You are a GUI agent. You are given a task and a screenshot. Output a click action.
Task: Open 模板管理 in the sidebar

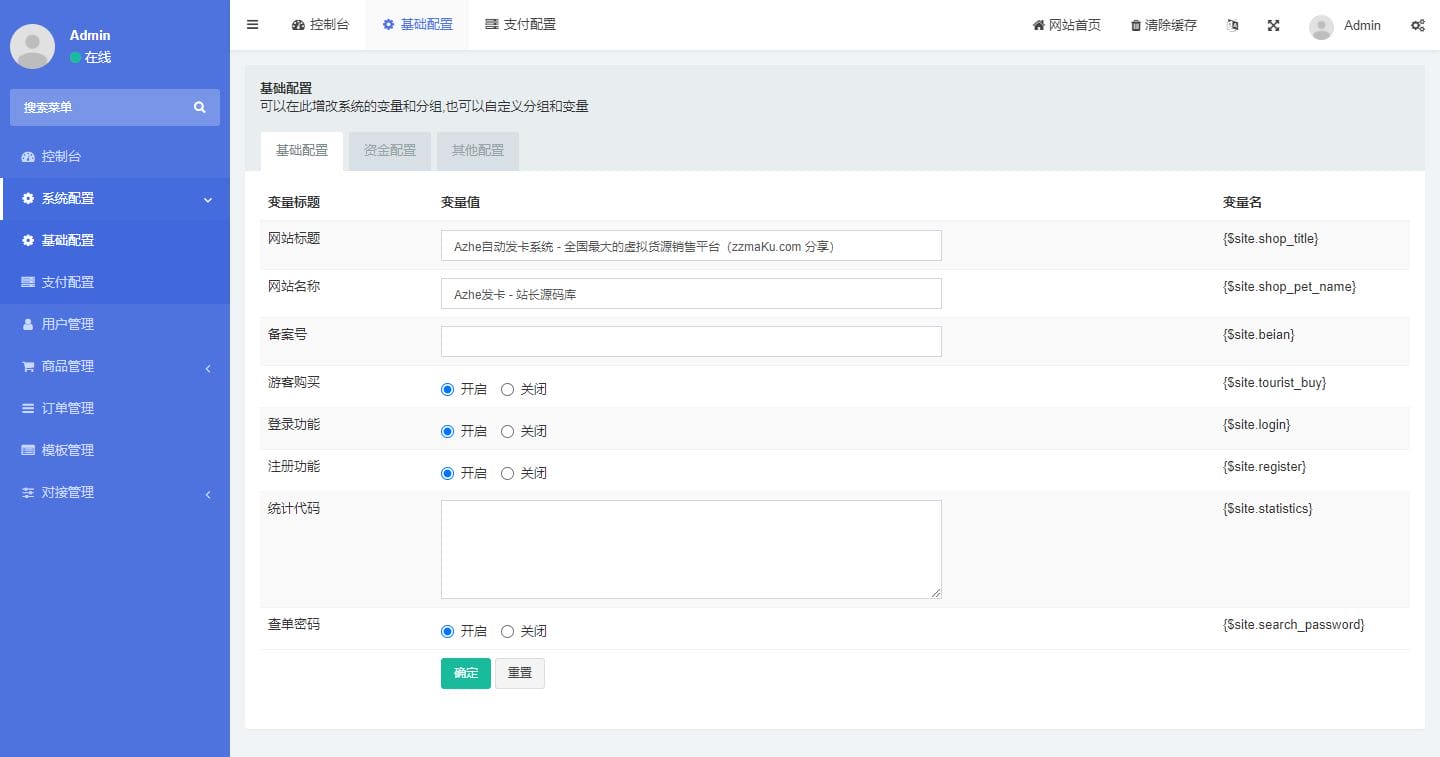tap(67, 450)
